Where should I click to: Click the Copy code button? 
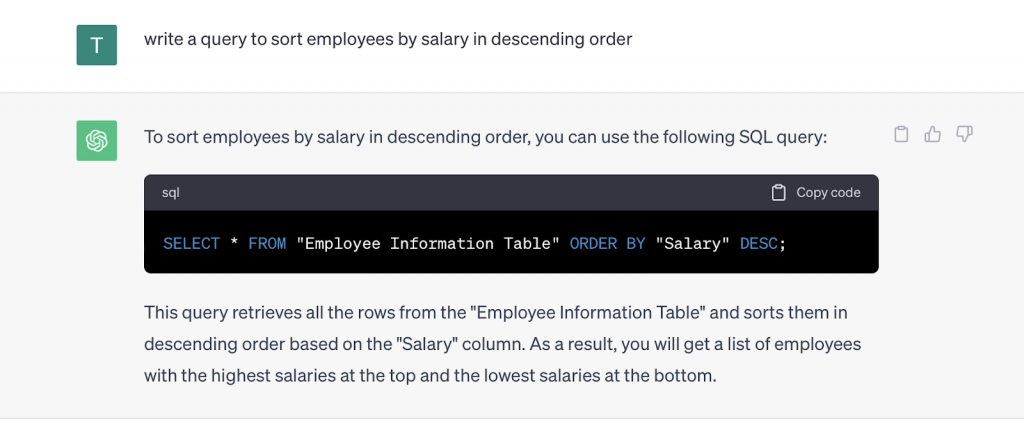pyautogui.click(x=816, y=193)
